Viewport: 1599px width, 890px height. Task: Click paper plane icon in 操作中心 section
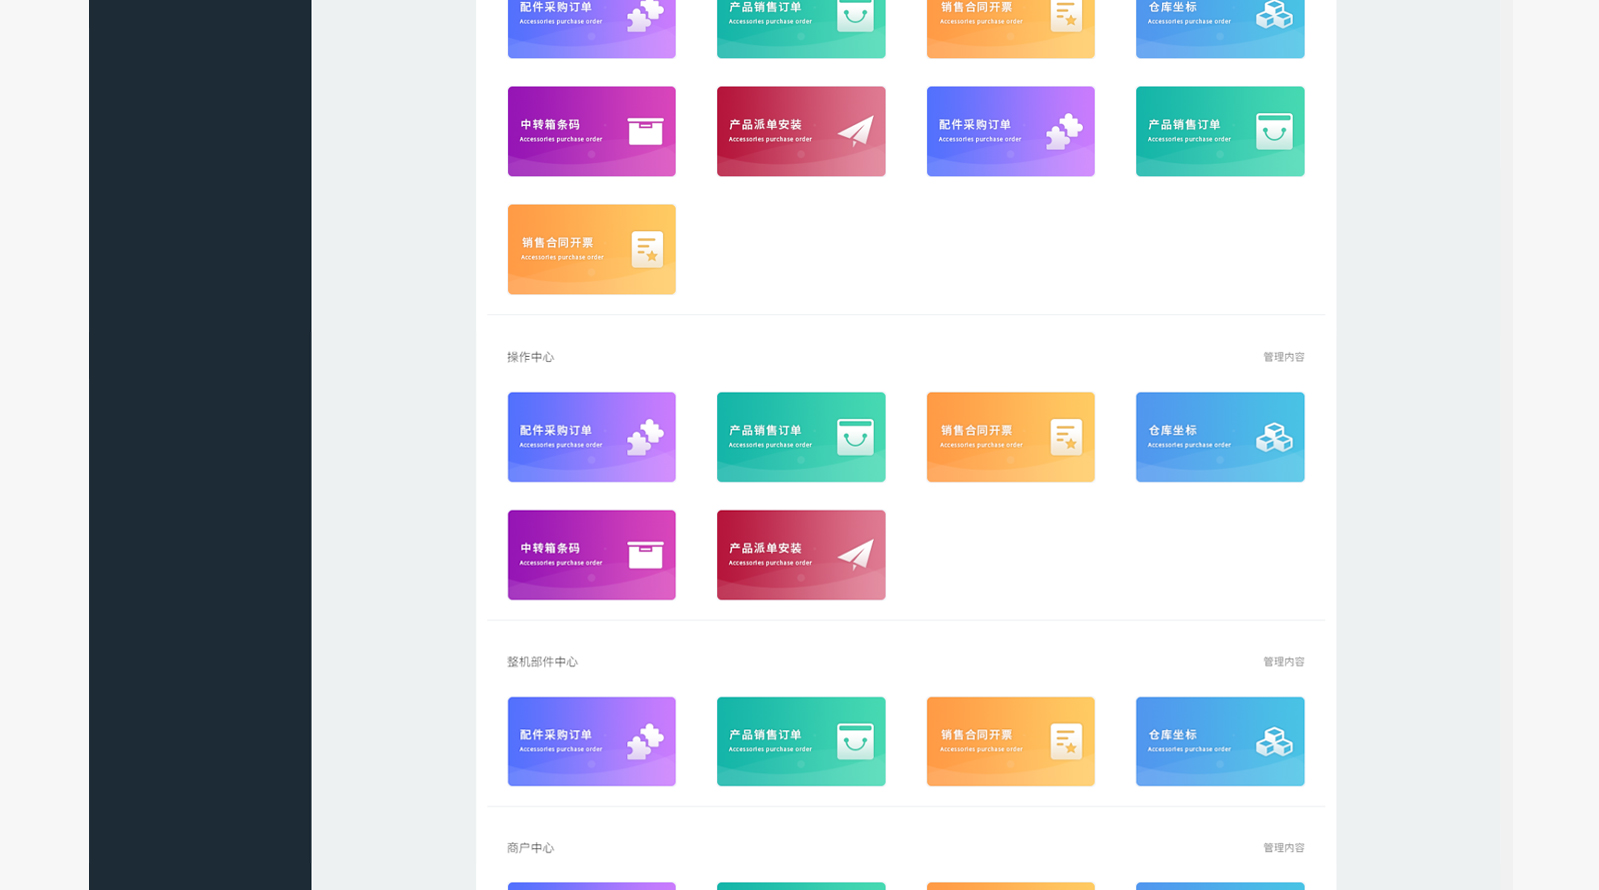[x=855, y=554]
